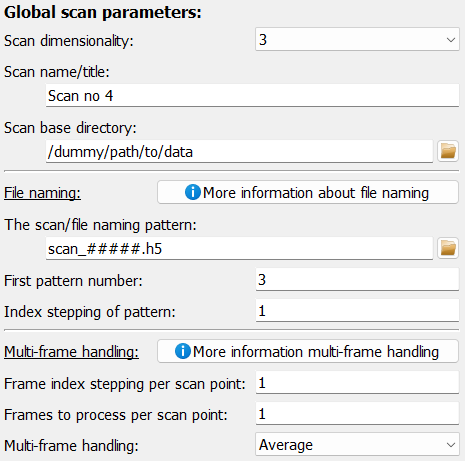Open More information multi-frame handling
The height and width of the screenshot is (461, 465).
(x=308, y=351)
